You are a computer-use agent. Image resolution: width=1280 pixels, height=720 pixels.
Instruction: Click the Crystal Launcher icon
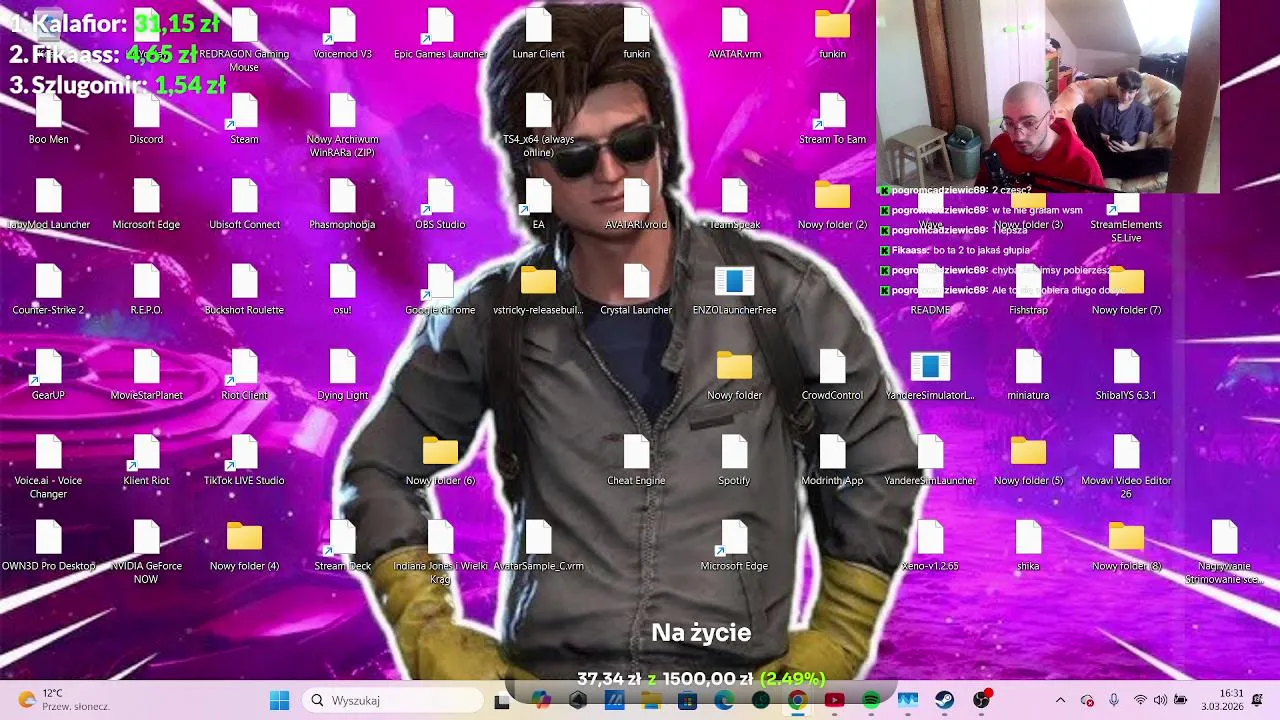pyautogui.click(x=636, y=289)
